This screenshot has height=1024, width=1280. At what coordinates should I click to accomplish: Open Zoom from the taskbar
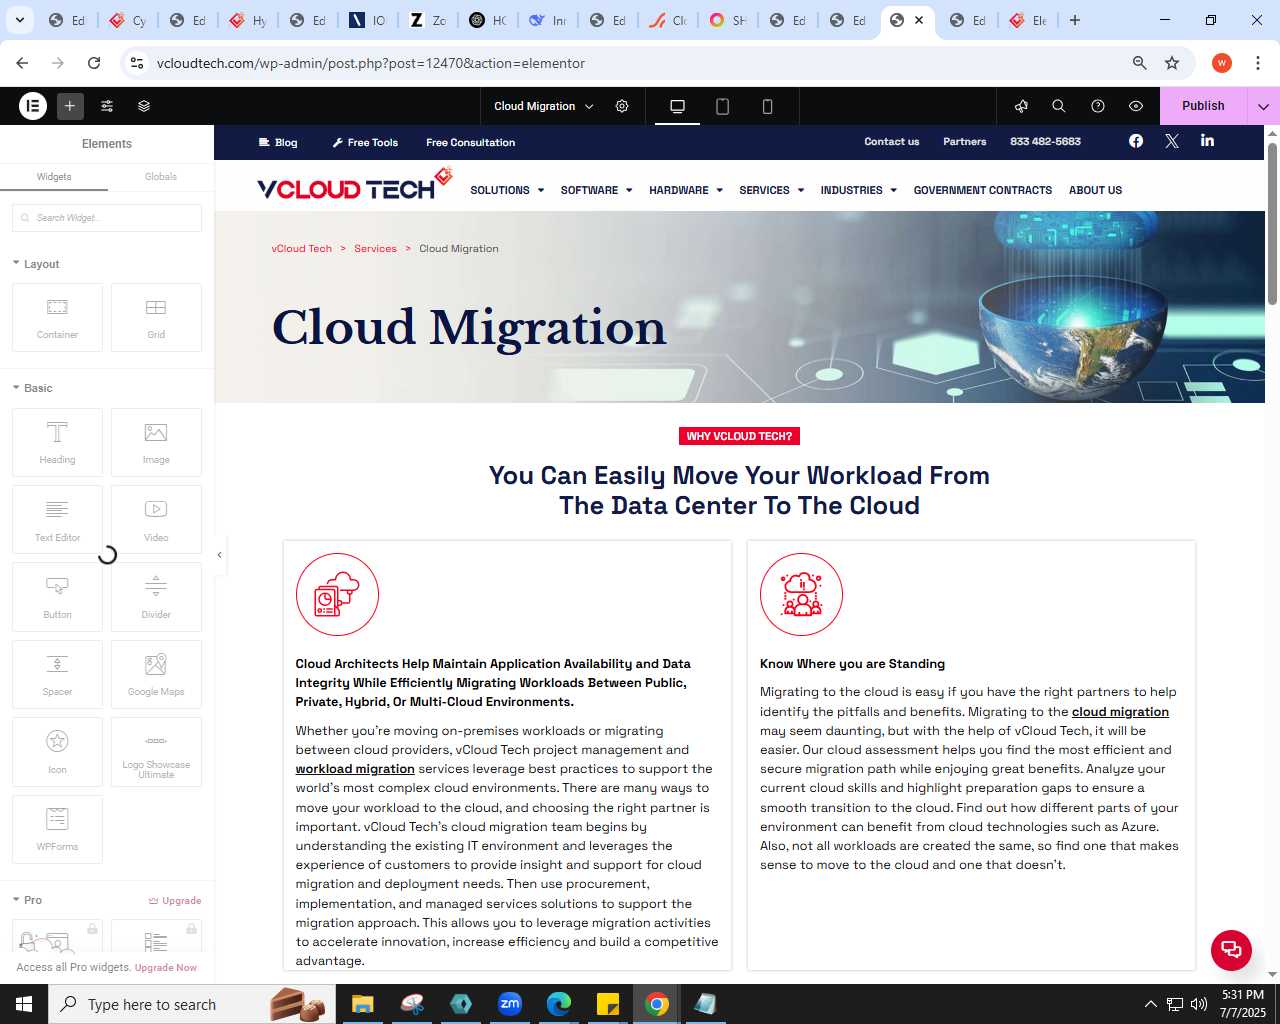510,1004
